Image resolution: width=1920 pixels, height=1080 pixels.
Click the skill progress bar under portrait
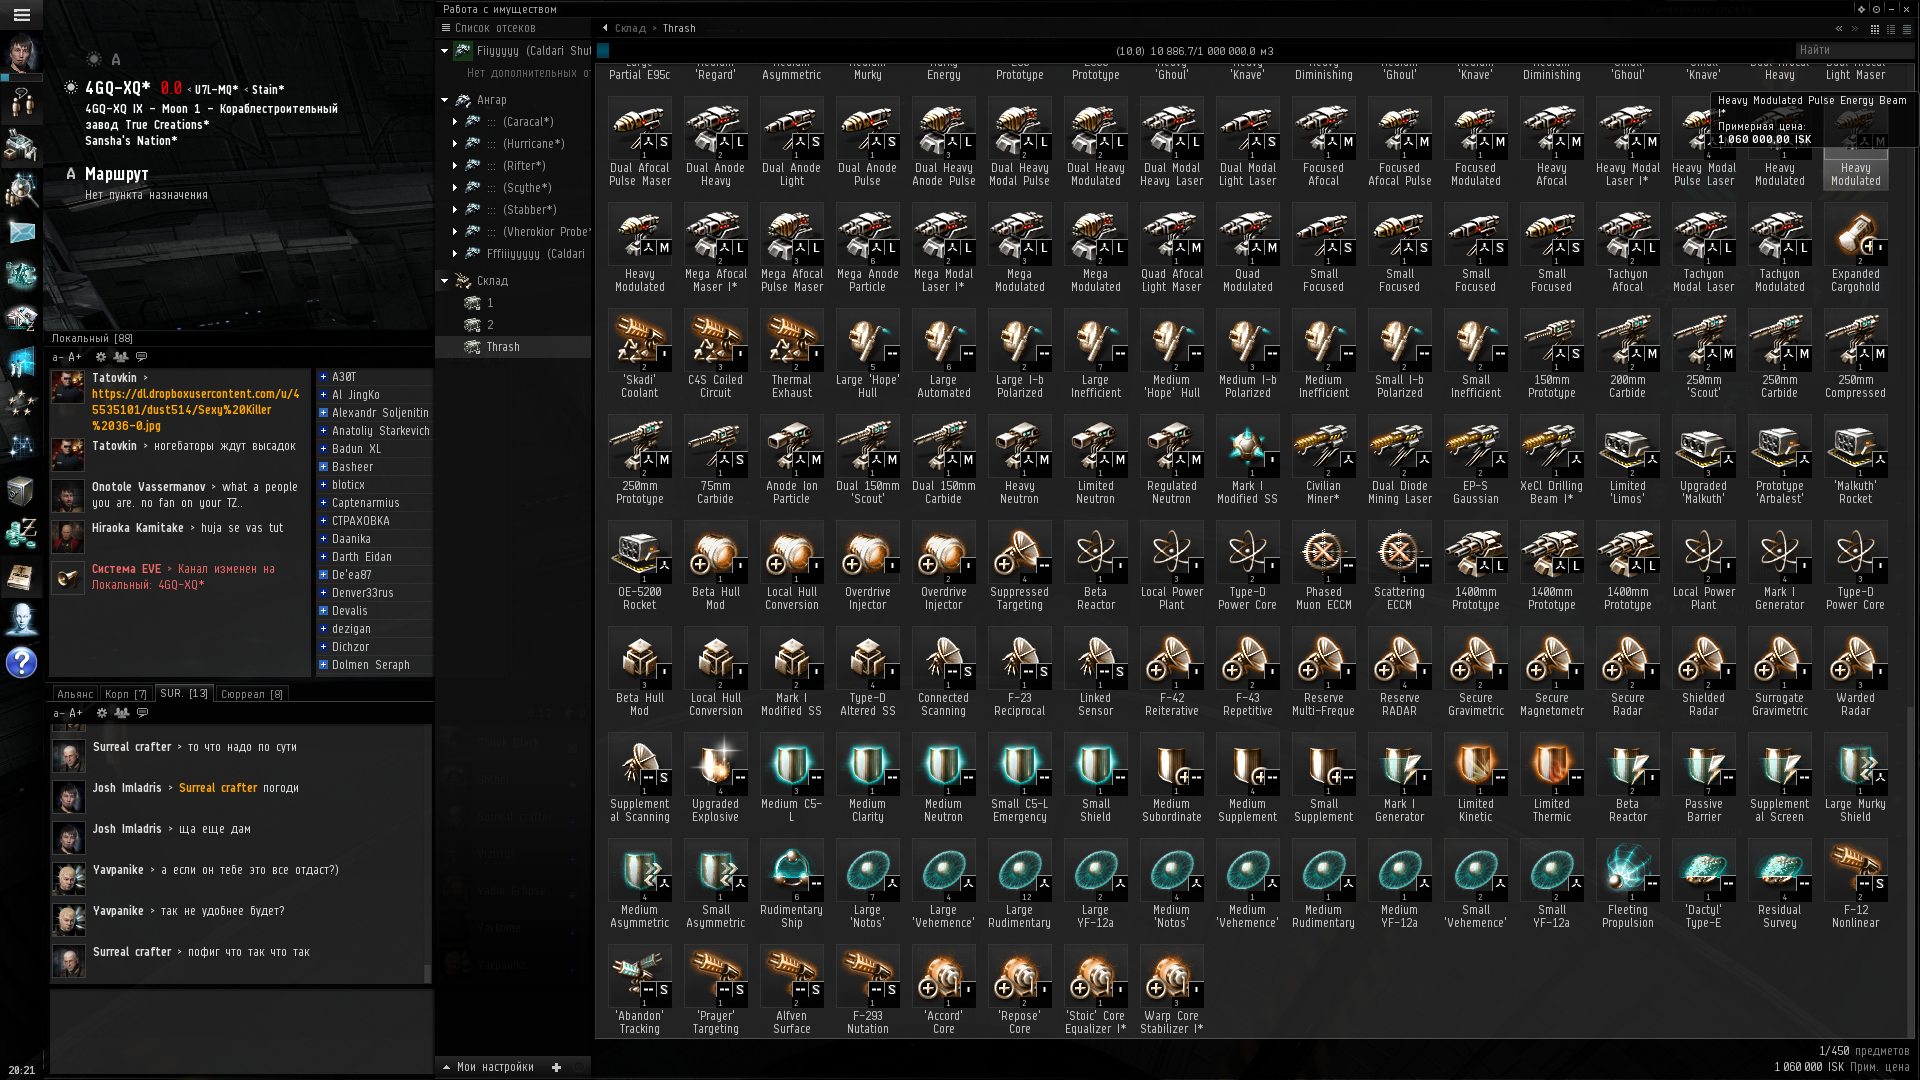tap(21, 77)
